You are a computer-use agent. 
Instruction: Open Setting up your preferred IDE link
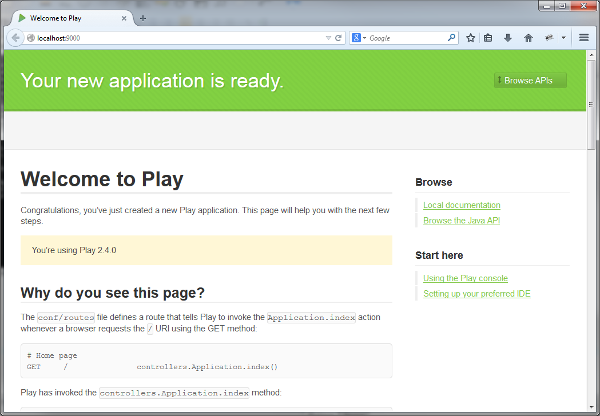477,294
